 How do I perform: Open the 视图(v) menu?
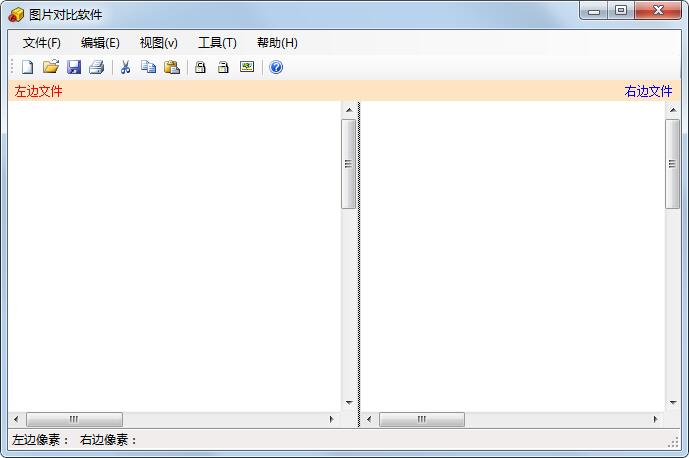(159, 43)
